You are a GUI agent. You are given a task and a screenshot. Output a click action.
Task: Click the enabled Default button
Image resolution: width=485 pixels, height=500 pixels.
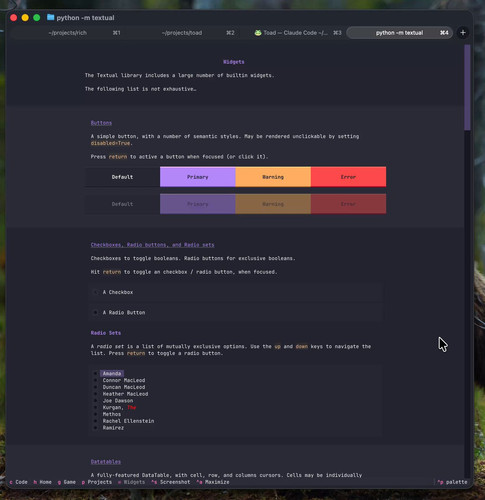[x=122, y=177]
